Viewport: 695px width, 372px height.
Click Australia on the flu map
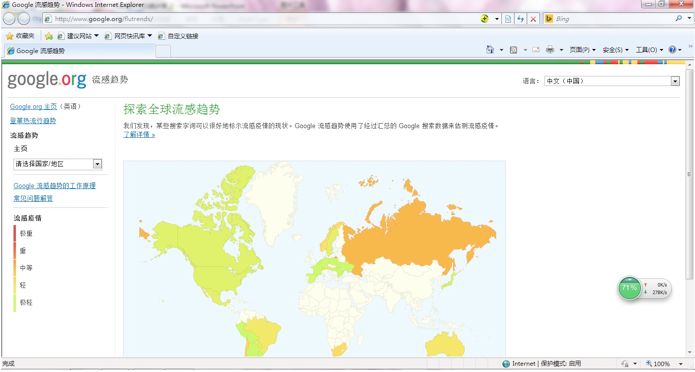point(445,345)
